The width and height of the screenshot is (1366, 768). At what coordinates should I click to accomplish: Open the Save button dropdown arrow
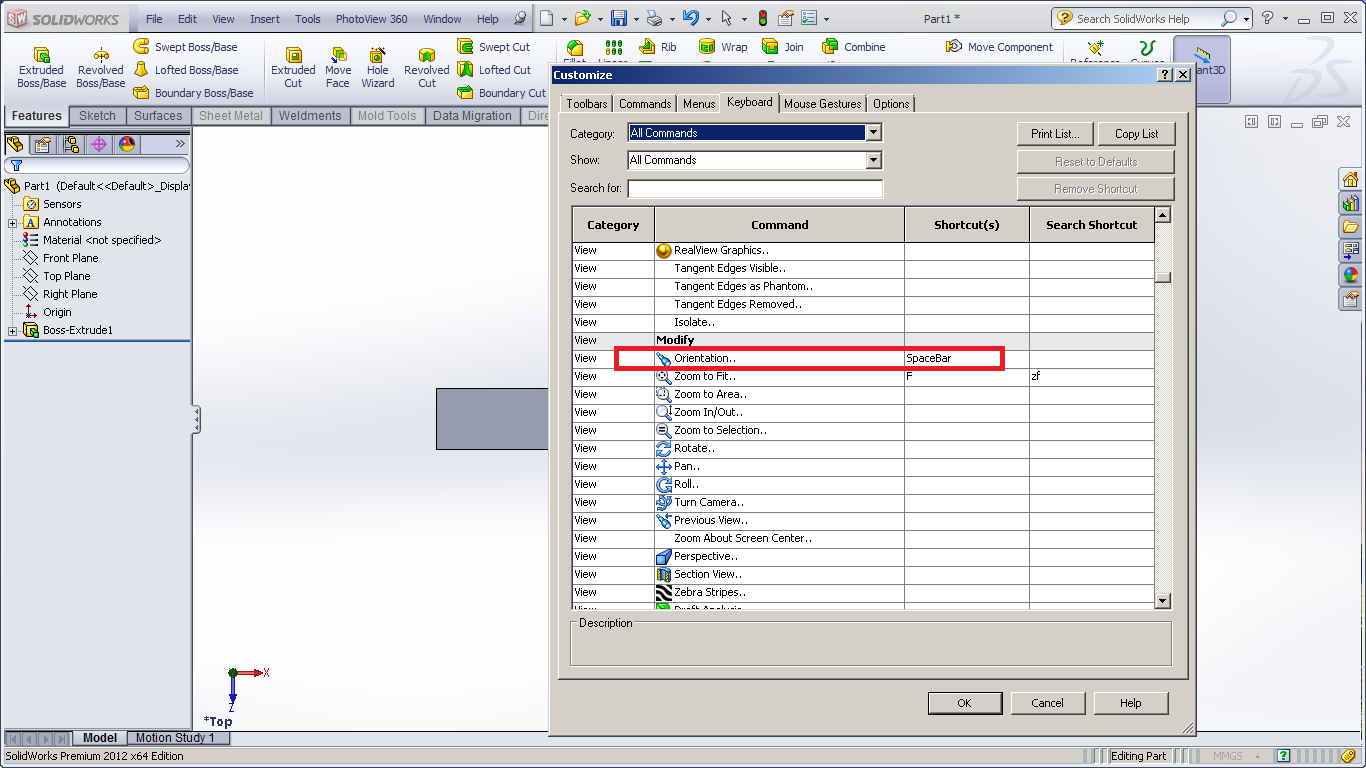635,19
